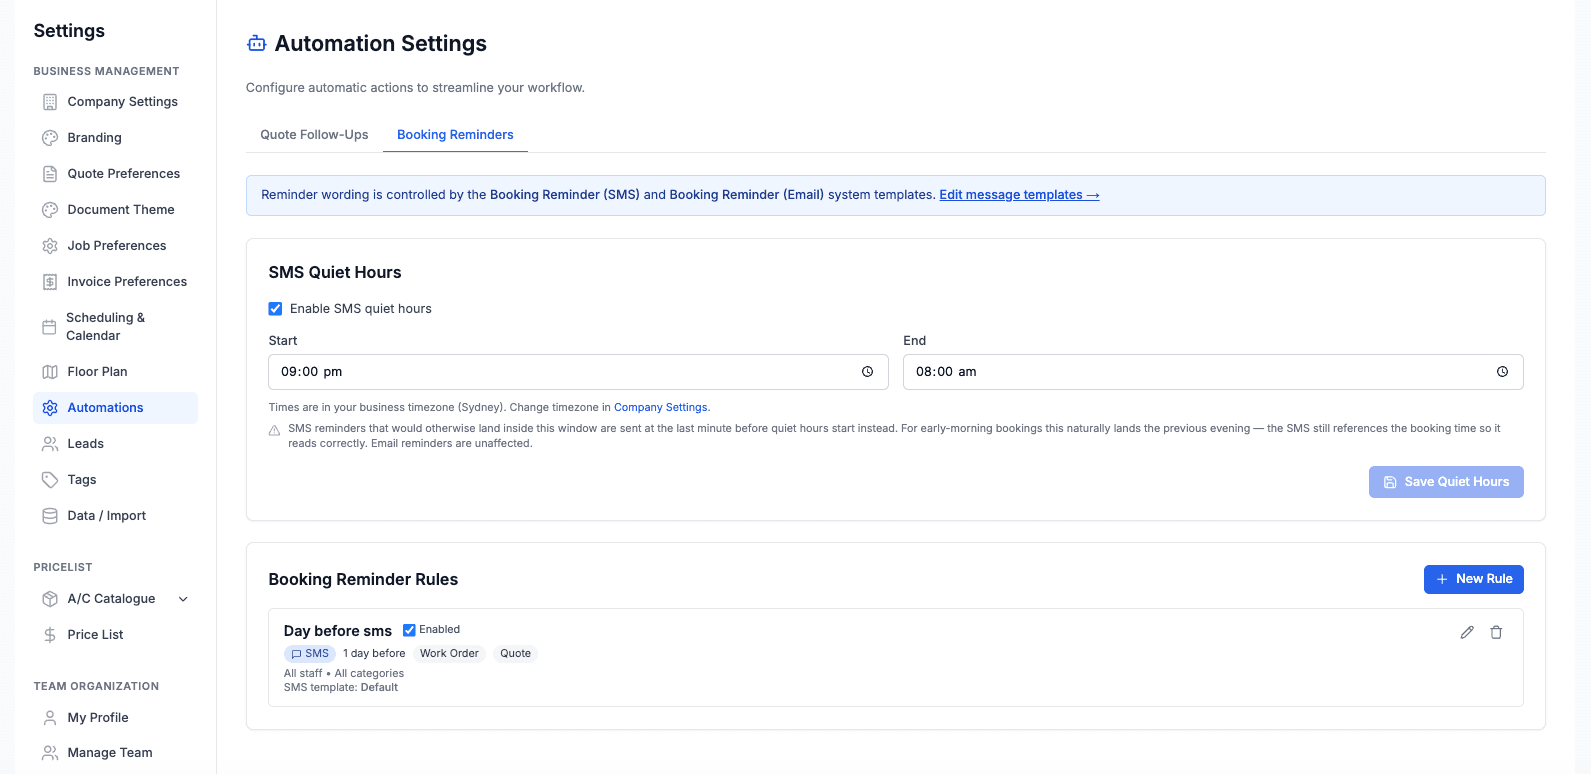Toggle the Enabled checkbox for Day before sms
The image size is (1591, 774).
[x=409, y=630]
